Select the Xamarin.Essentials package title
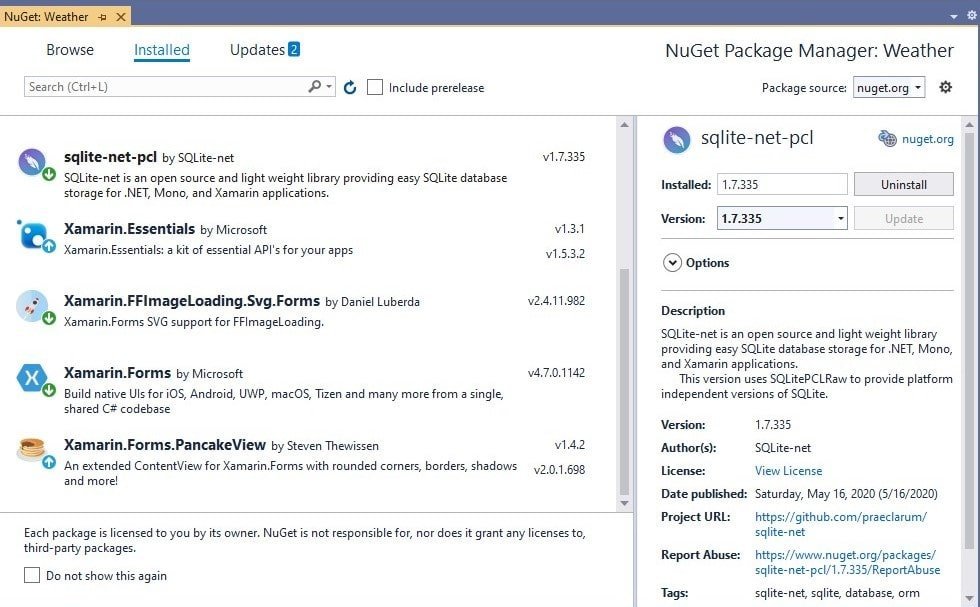The height and width of the screenshot is (607, 980). pyautogui.click(x=129, y=229)
